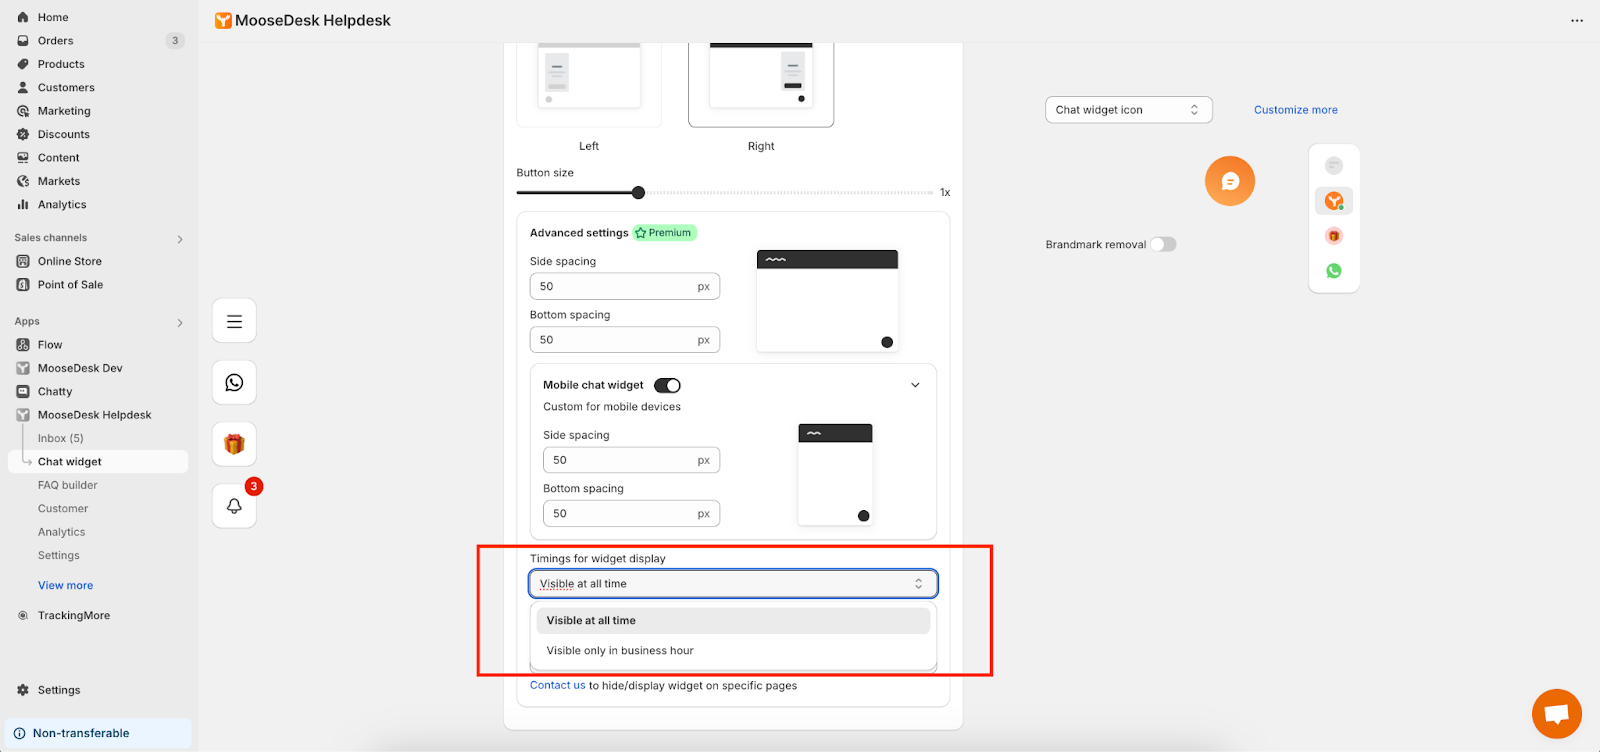This screenshot has width=1600, height=752.
Task: Select the Chat widget submenu item
Action: point(98,462)
